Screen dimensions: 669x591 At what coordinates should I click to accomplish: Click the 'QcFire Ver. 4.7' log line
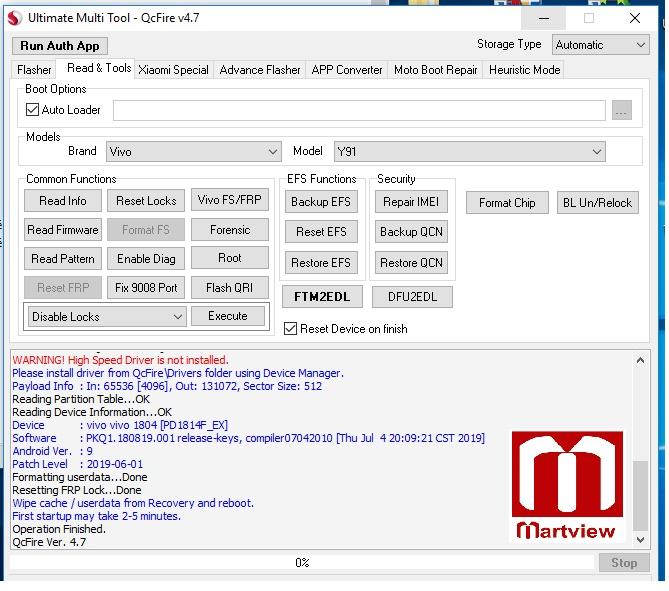49,542
